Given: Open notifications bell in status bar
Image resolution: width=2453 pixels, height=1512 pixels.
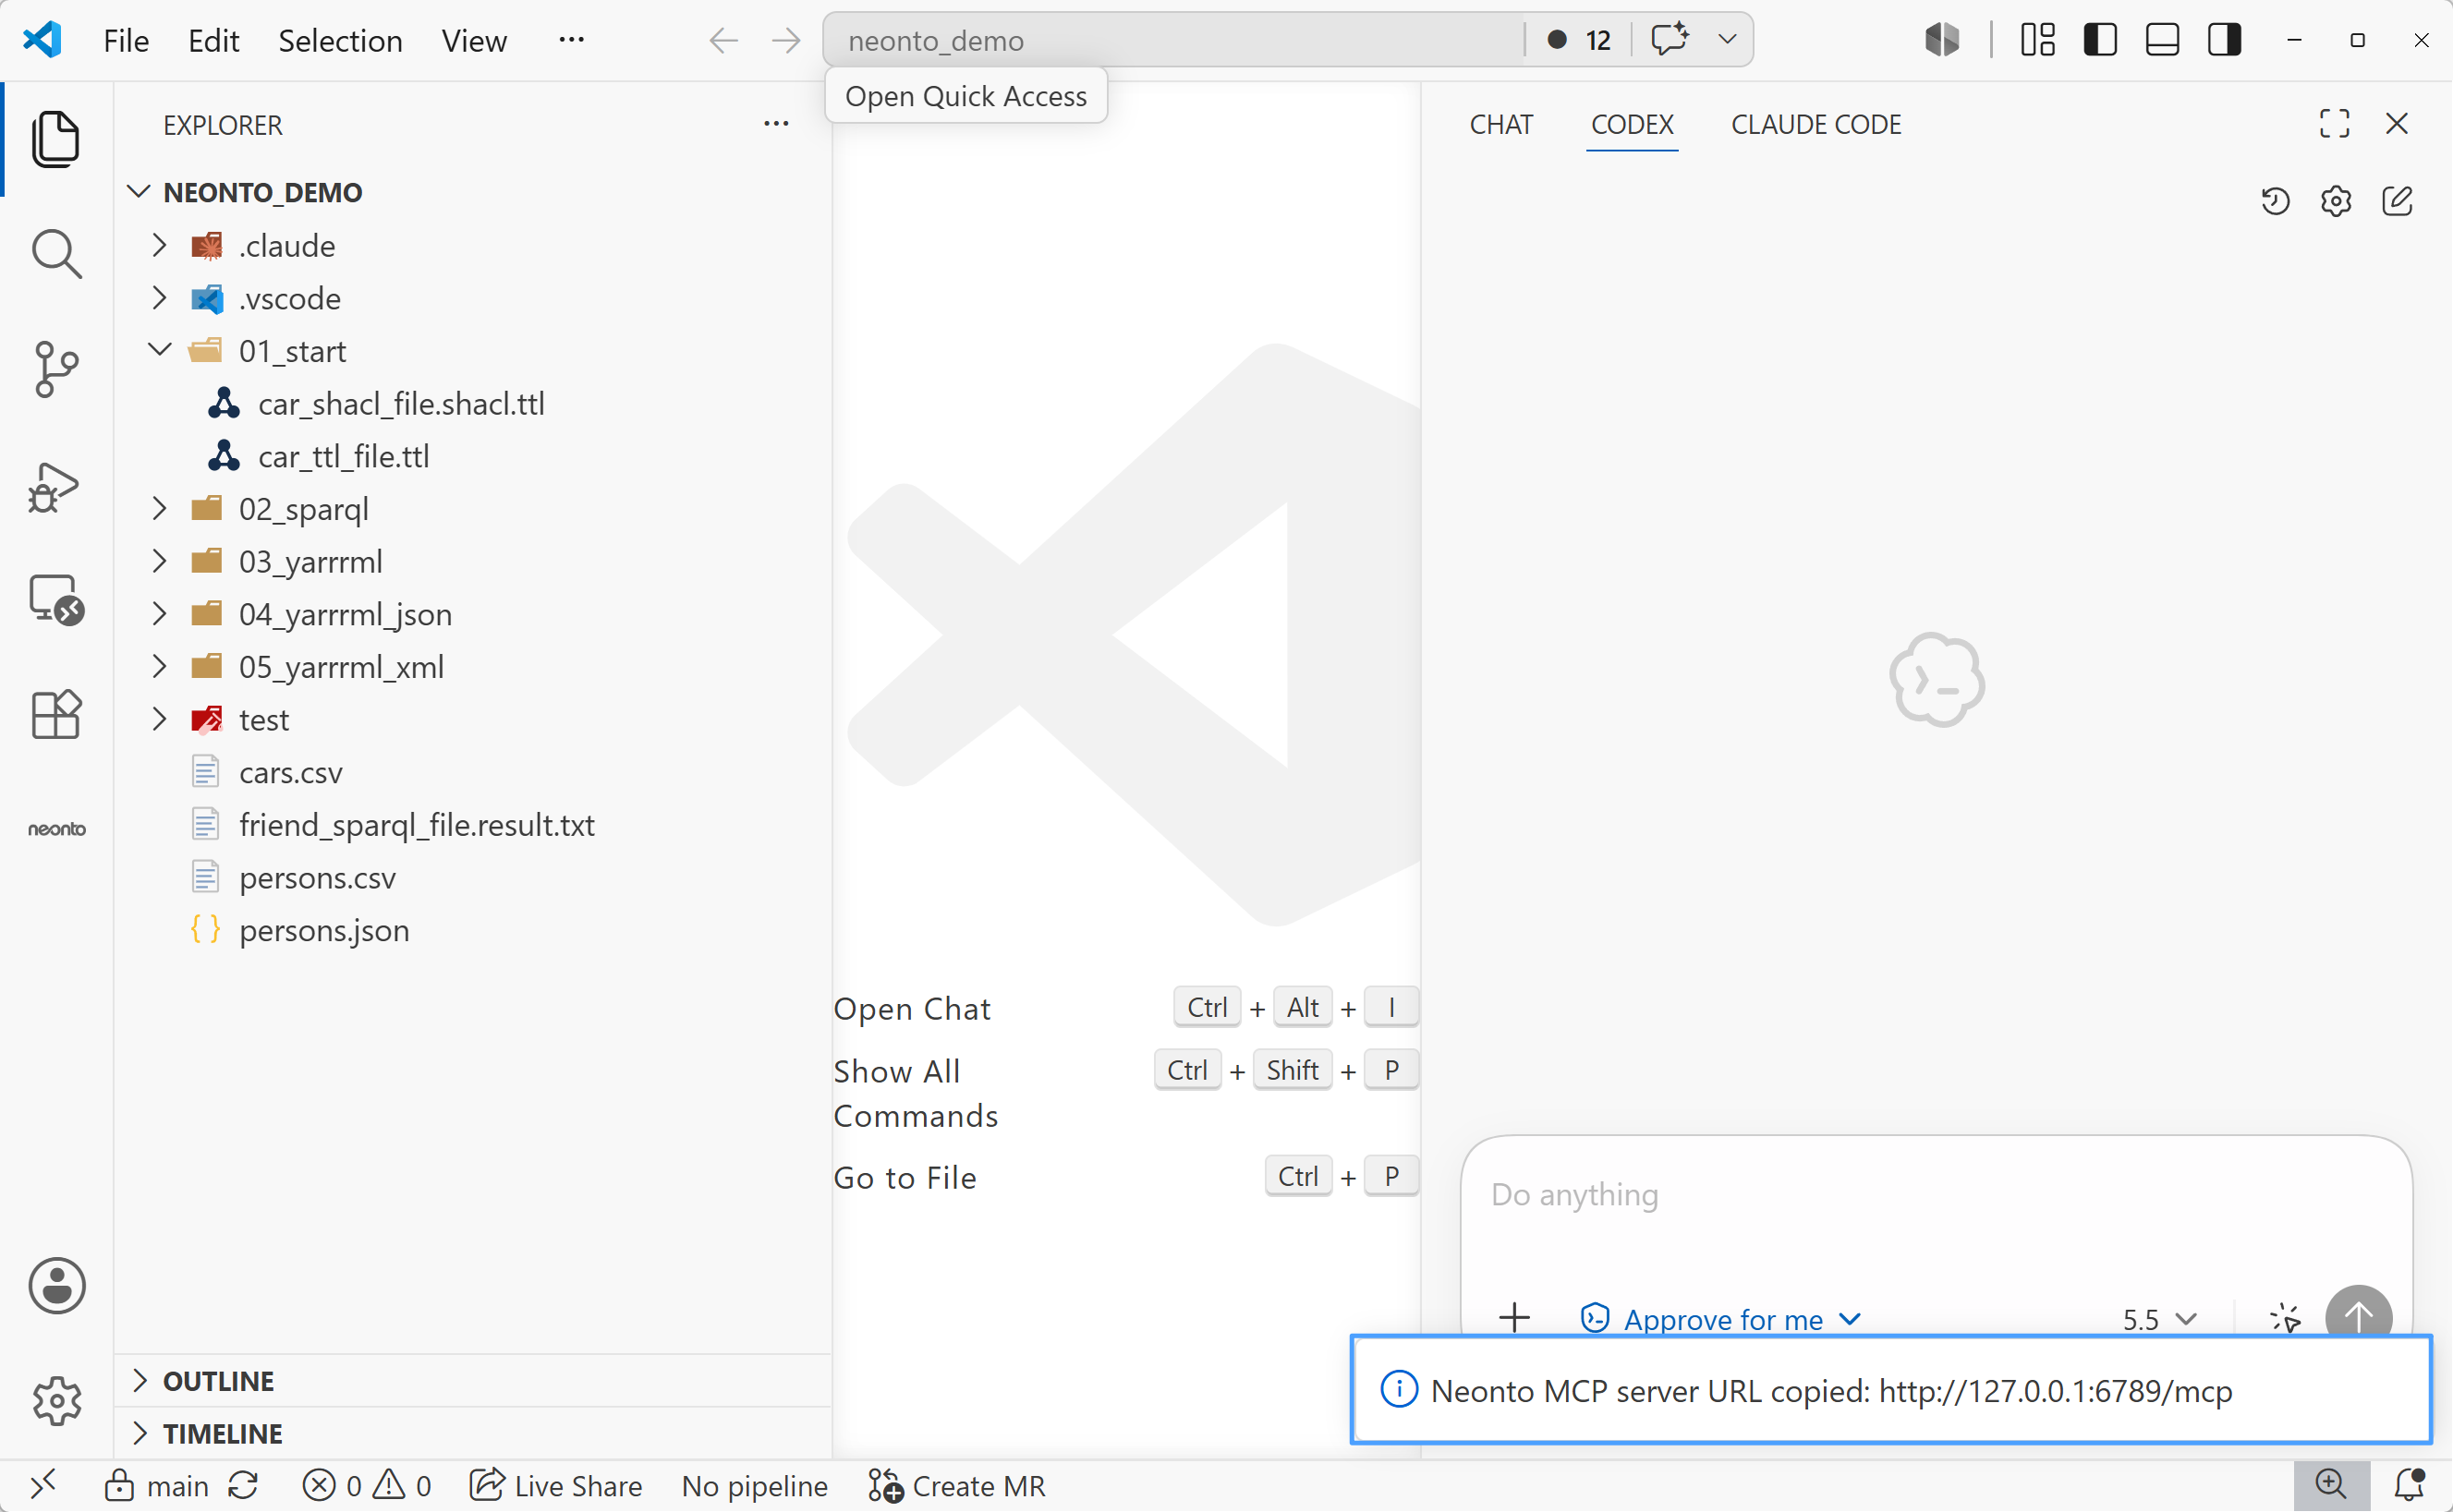Looking at the screenshot, I should click(2410, 1485).
